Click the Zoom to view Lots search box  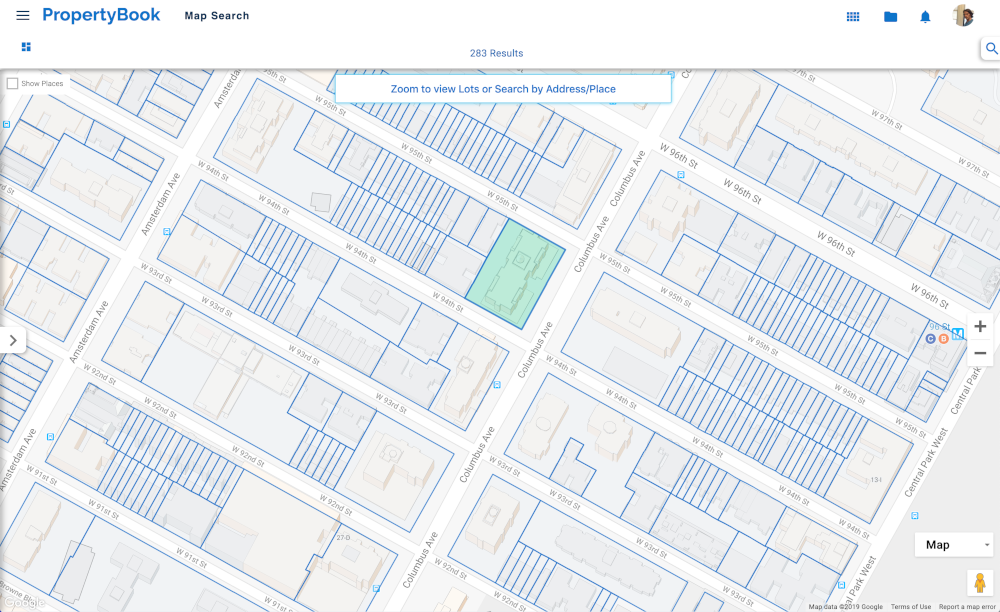click(x=503, y=89)
